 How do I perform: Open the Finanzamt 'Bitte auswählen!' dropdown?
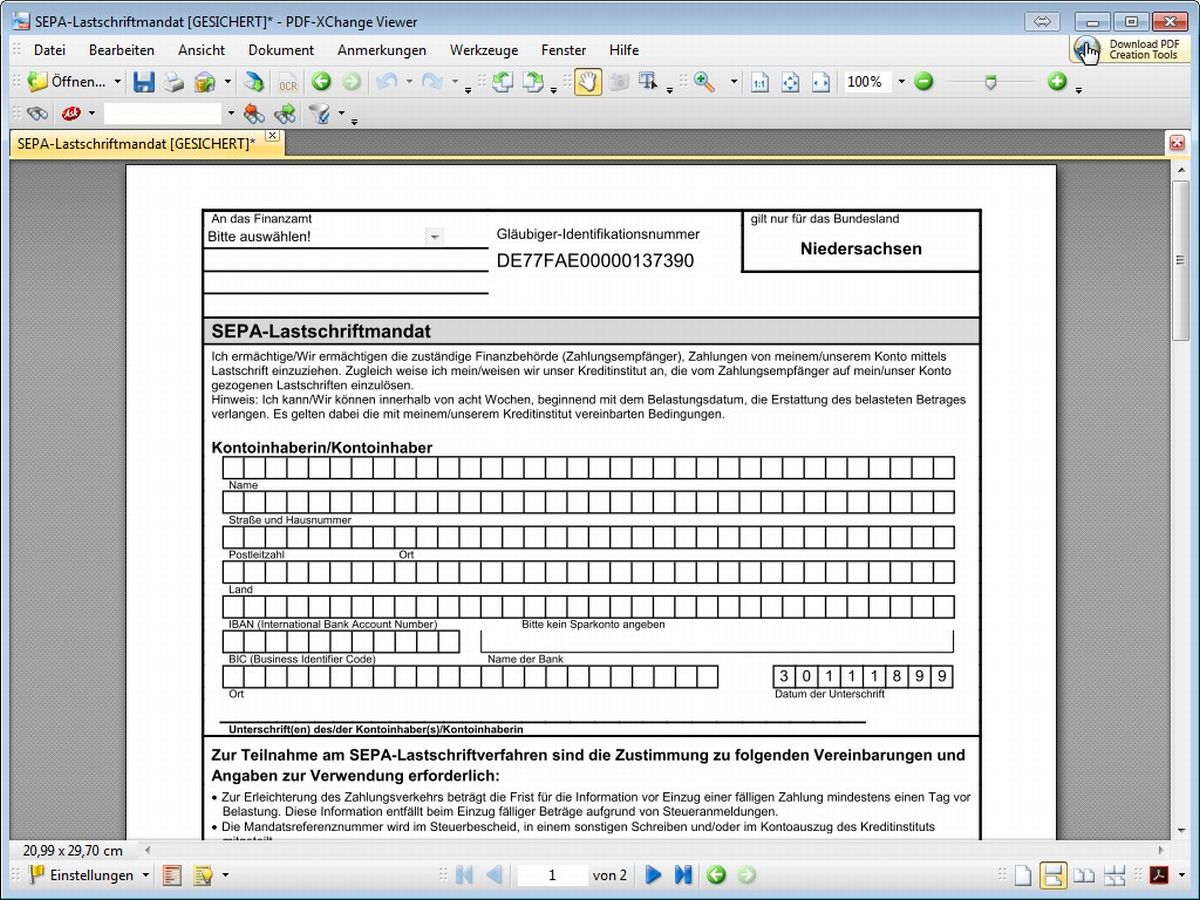point(434,237)
